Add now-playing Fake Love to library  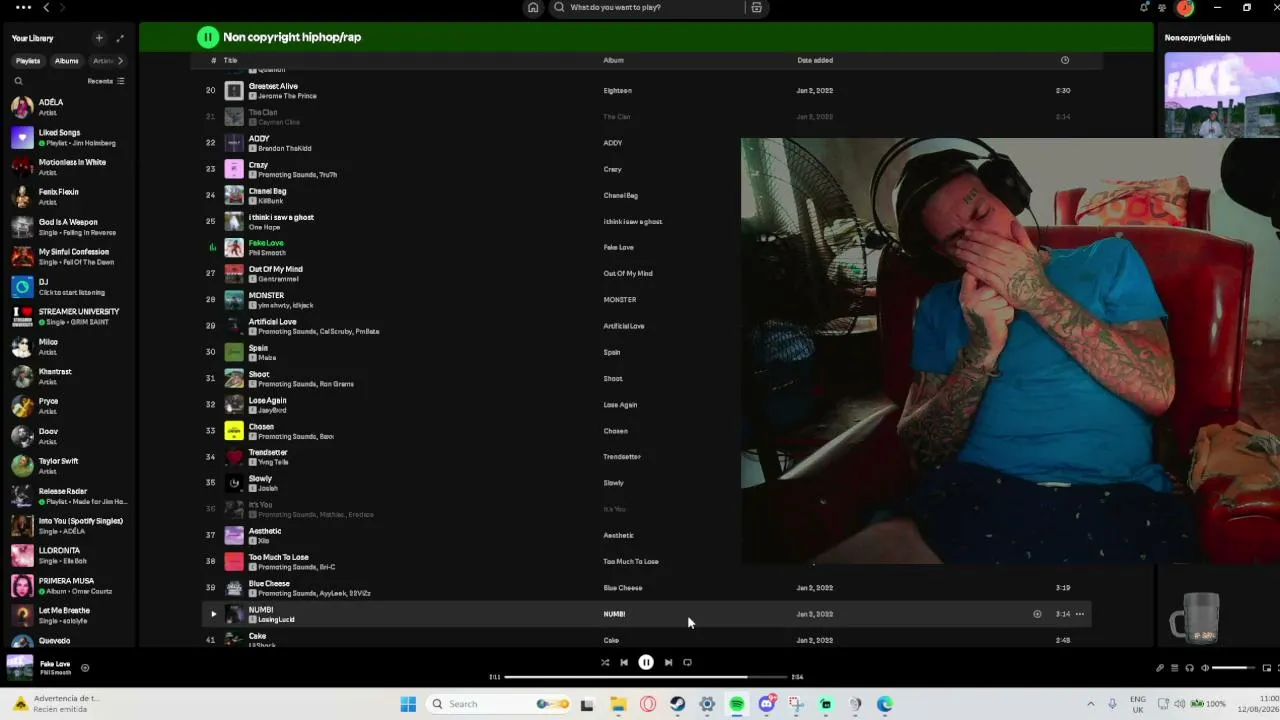pos(85,668)
